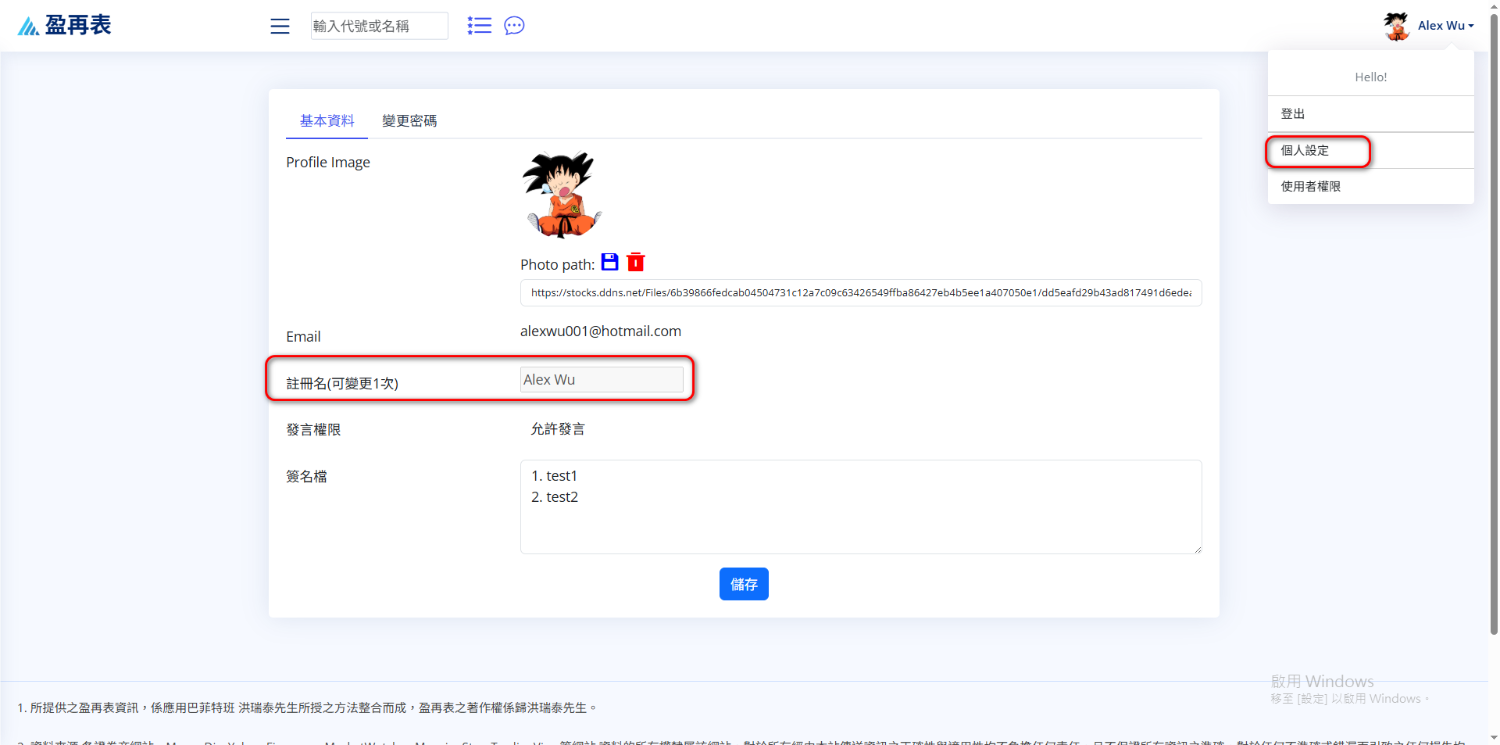Click the Photo path URL field
Viewport: 1500px width, 745px height.
tap(861, 293)
